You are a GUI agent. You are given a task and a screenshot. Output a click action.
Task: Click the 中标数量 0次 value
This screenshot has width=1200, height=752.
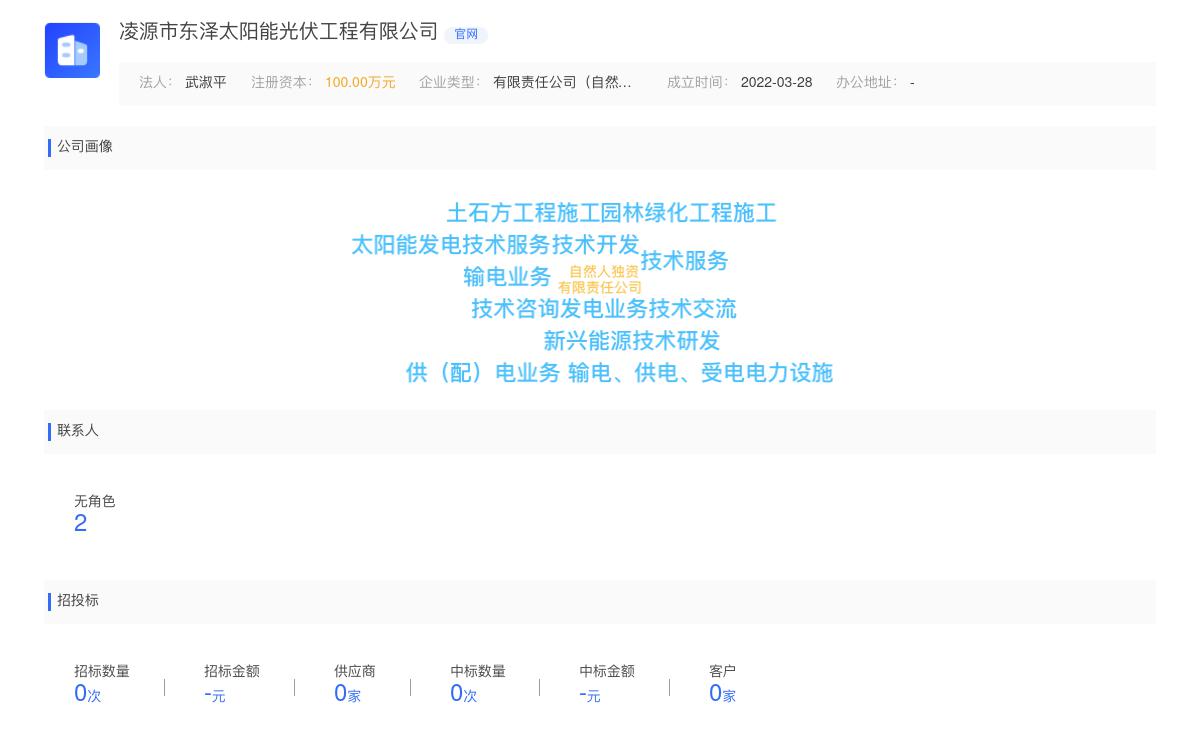(464, 694)
